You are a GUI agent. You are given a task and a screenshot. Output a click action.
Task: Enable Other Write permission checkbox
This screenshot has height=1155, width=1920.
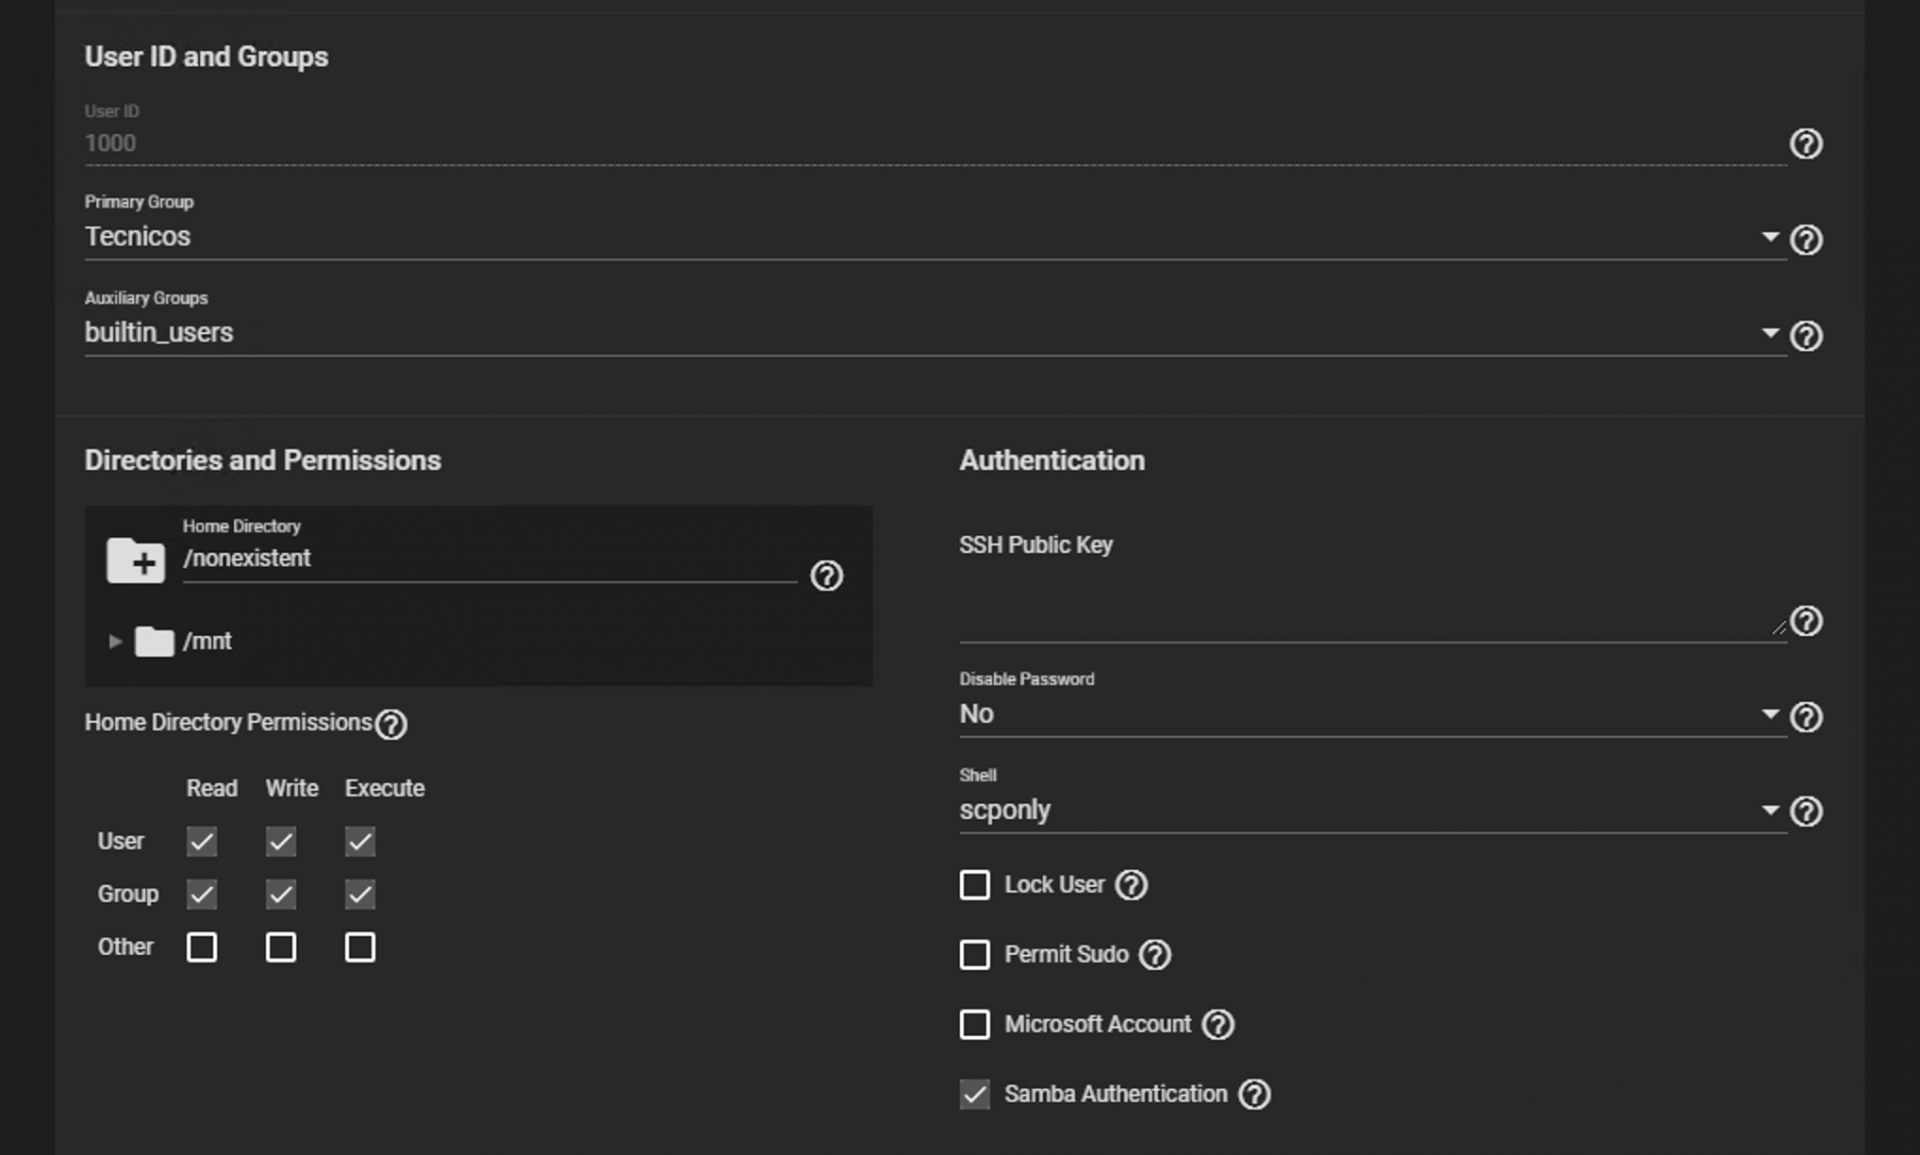tap(281, 947)
